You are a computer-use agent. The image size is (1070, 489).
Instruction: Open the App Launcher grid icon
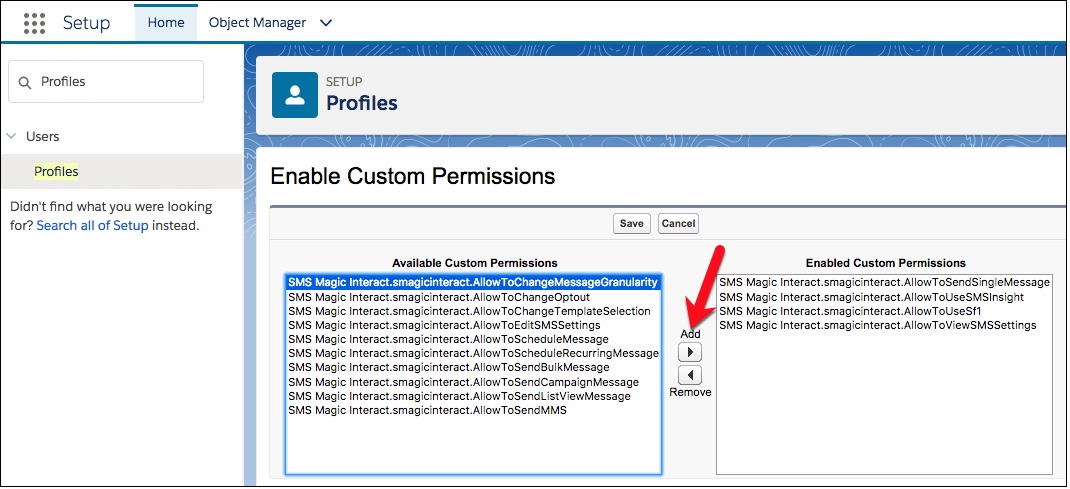34,23
